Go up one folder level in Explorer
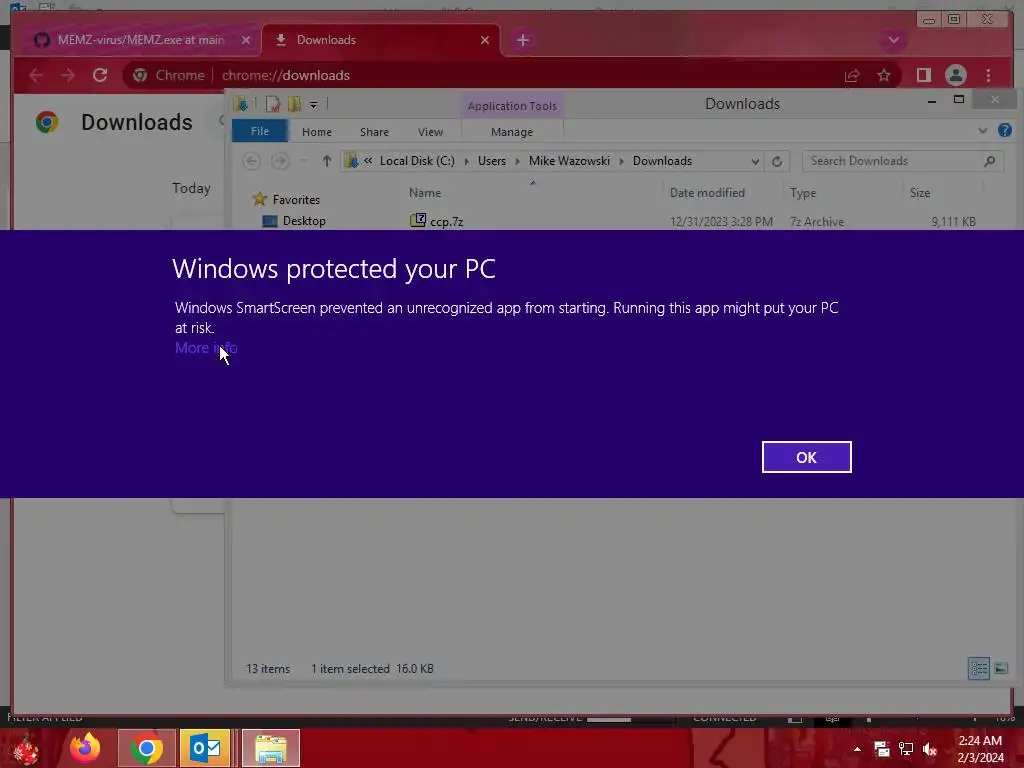 327,161
